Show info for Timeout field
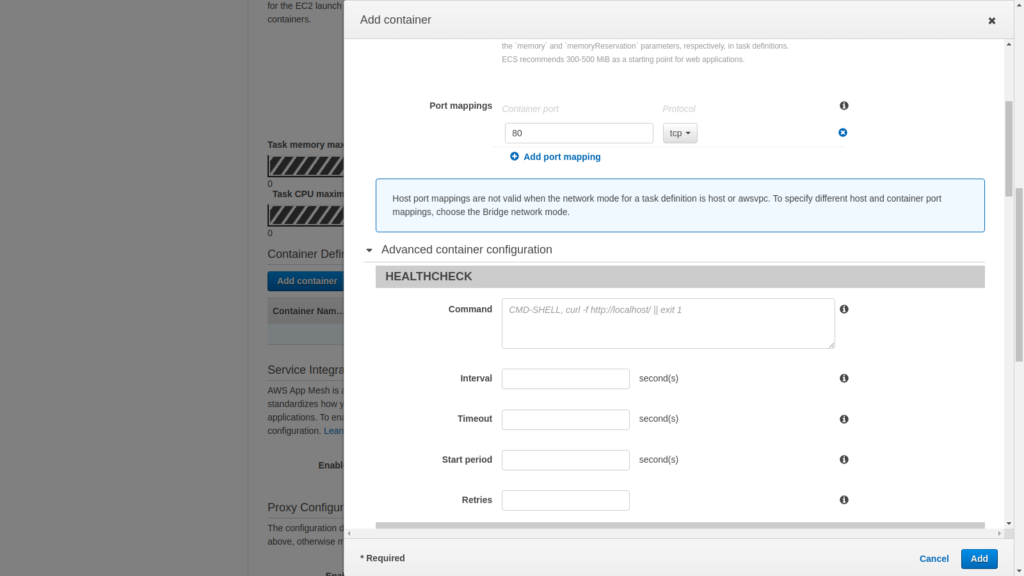1024x576 pixels. [x=844, y=419]
